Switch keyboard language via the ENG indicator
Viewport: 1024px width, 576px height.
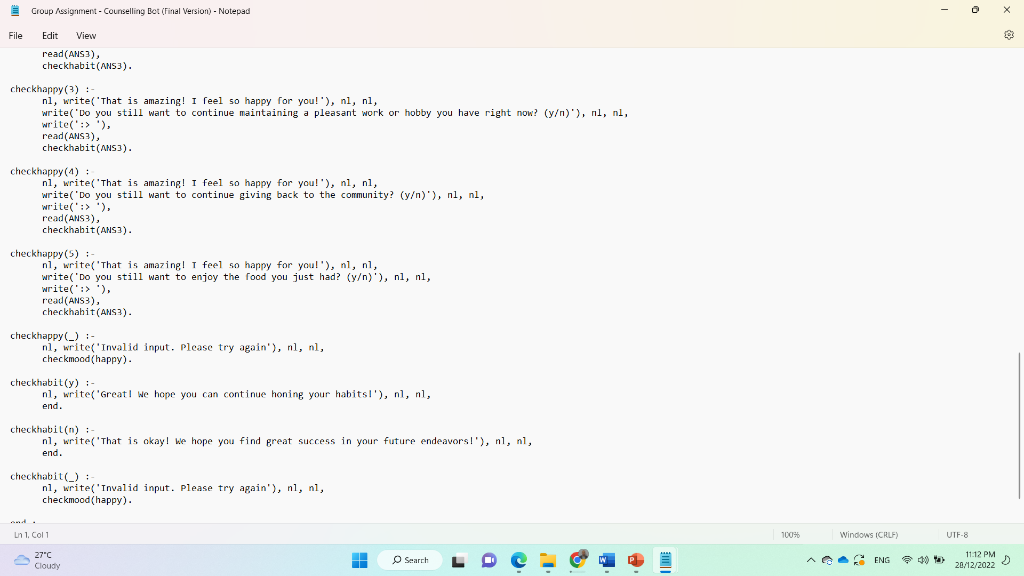(x=882, y=561)
